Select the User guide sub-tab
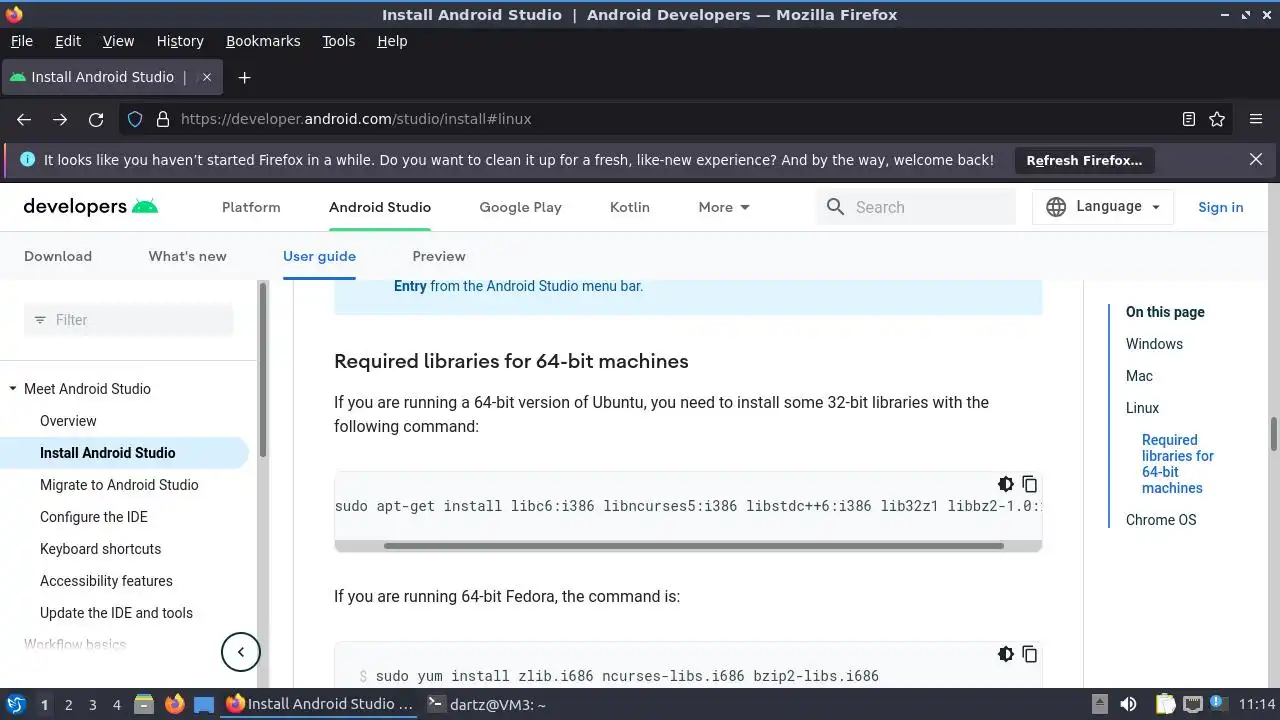This screenshot has width=1280, height=720. [x=319, y=256]
